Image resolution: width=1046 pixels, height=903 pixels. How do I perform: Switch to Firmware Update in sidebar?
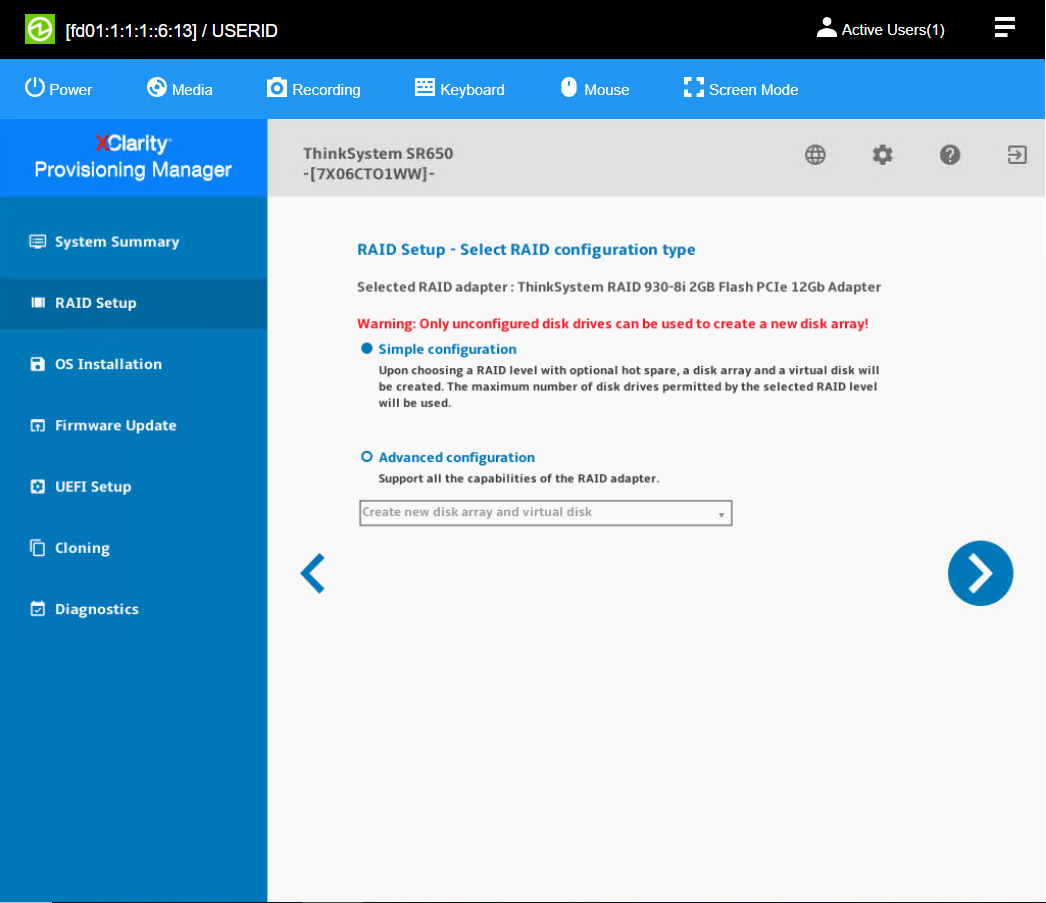[x=115, y=425]
